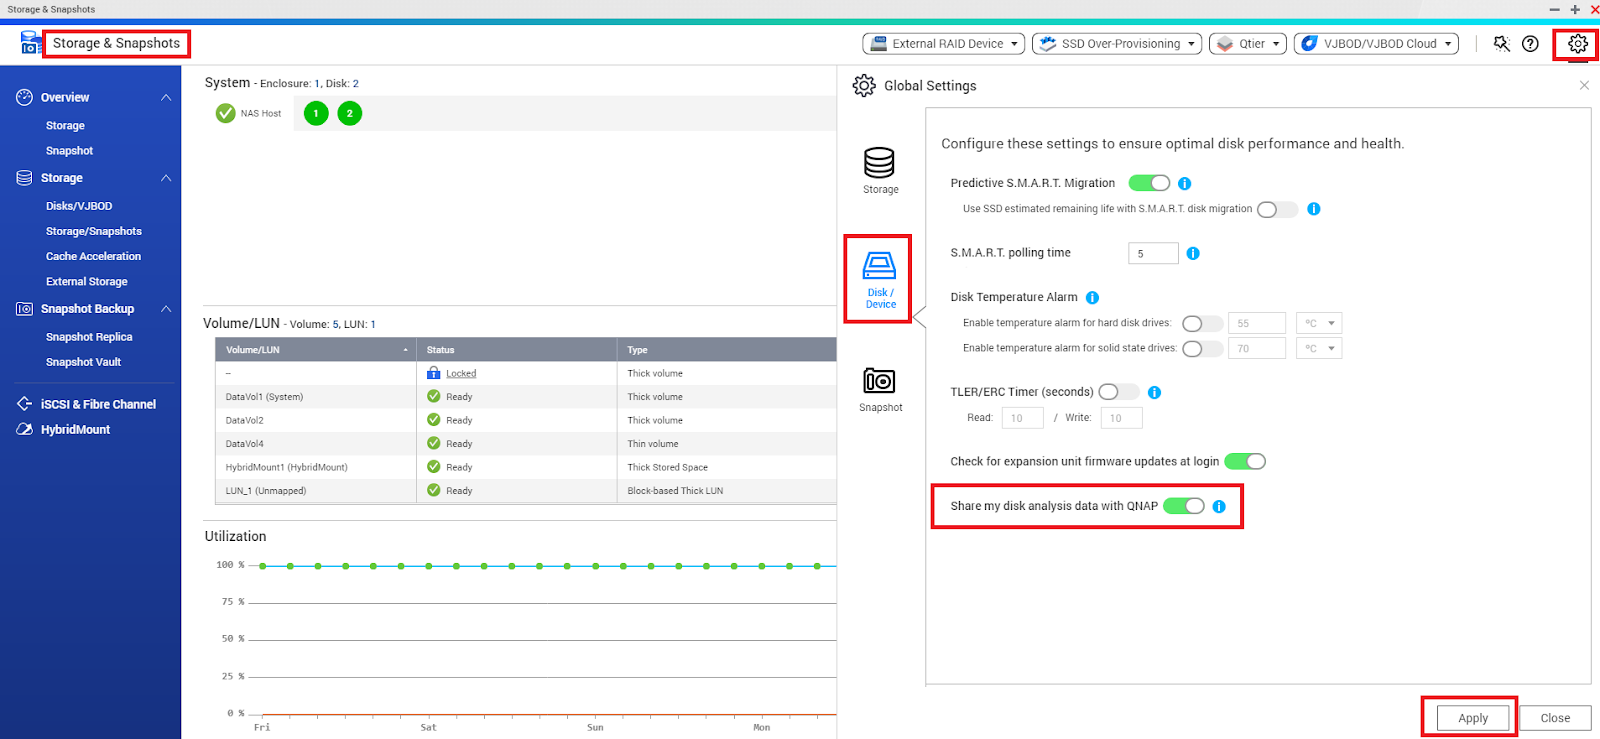Image resolution: width=1600 pixels, height=739 pixels.
Task: Go to Disks/VJBOD in sidebar
Action: [x=79, y=206]
